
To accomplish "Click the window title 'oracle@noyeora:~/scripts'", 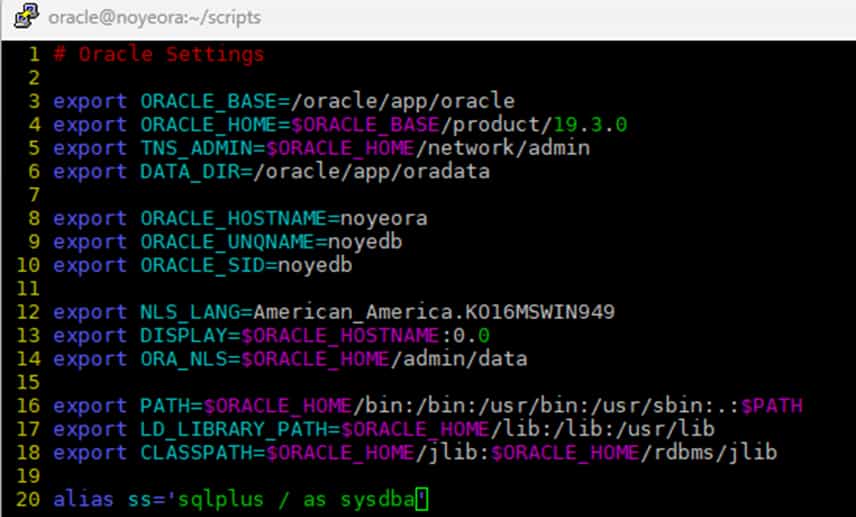I will pyautogui.click(x=154, y=17).
